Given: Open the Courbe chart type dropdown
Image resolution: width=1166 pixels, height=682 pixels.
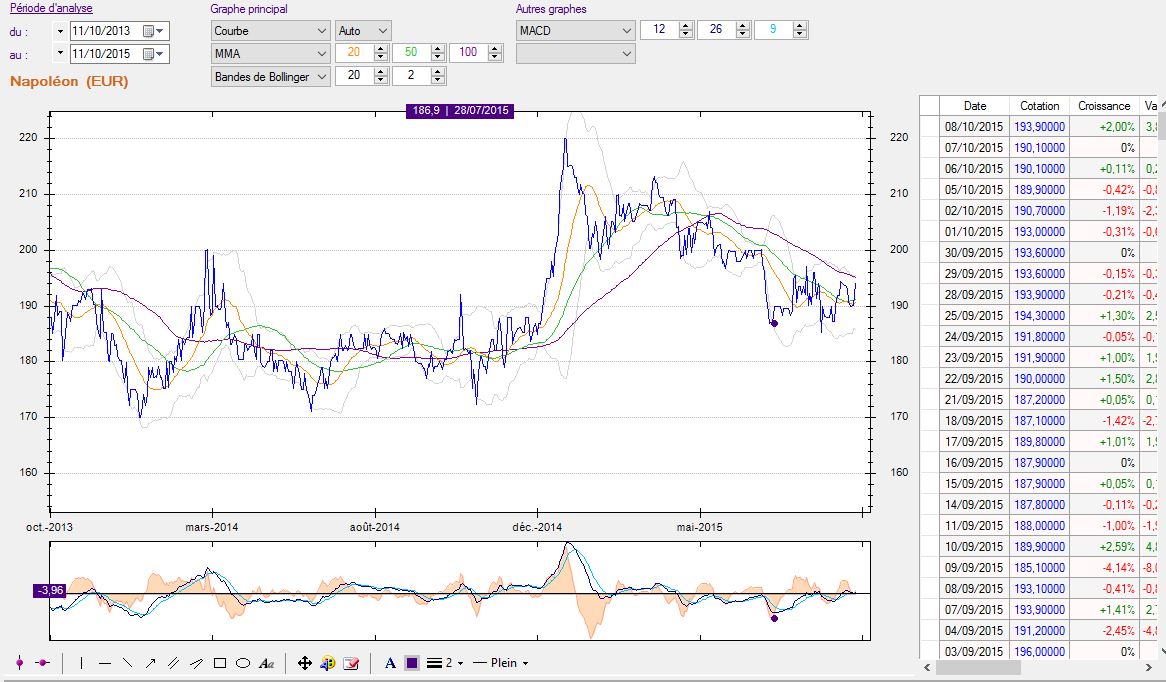Looking at the screenshot, I should pos(270,31).
